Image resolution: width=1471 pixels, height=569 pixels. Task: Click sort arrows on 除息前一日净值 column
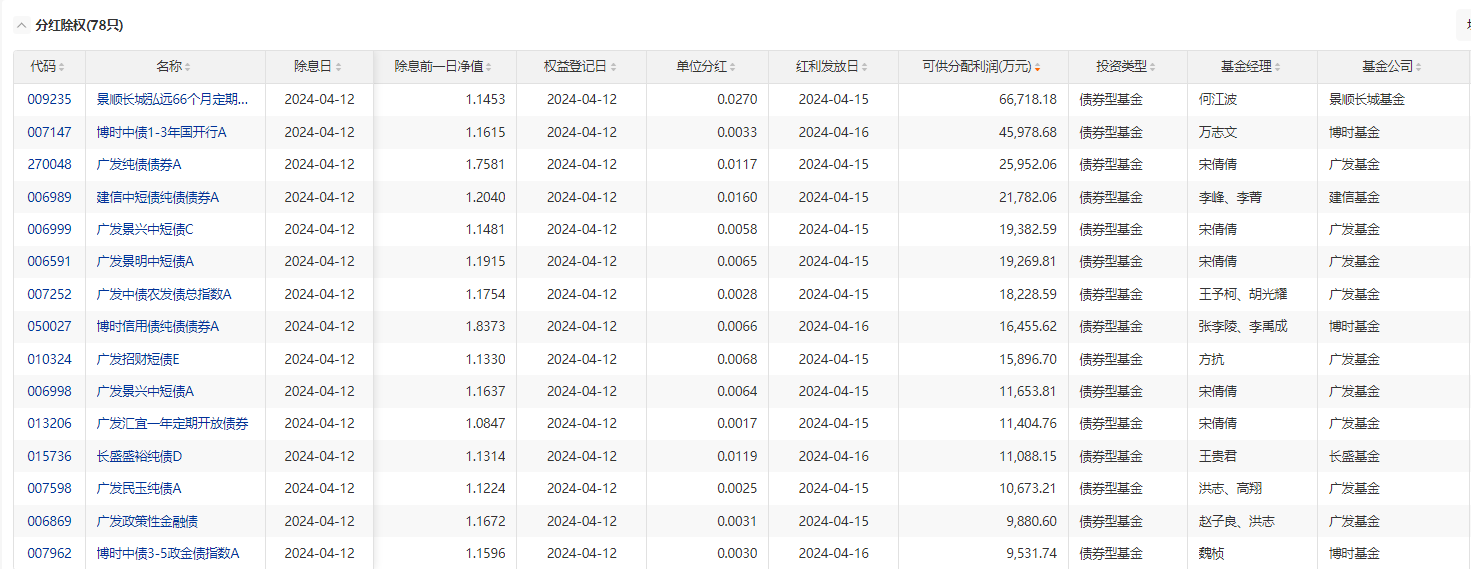coord(490,67)
